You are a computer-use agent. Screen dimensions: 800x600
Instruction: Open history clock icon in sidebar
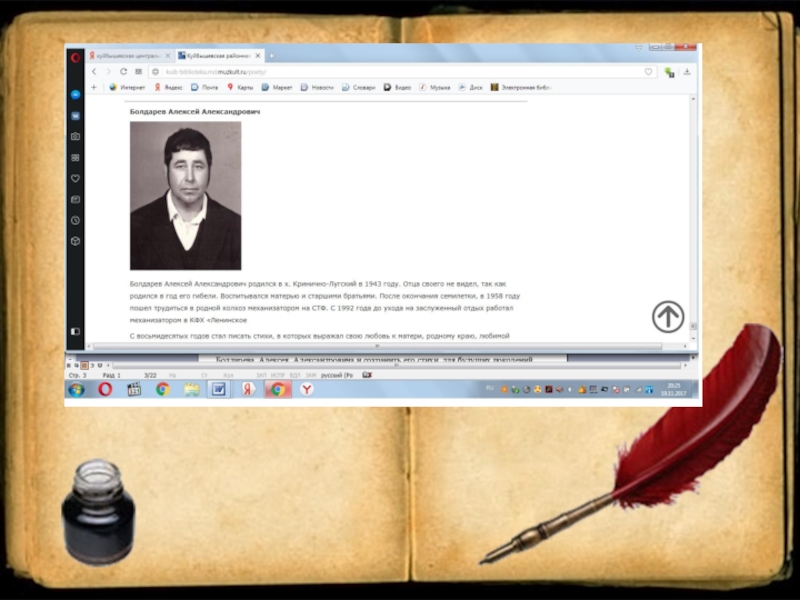(76, 220)
